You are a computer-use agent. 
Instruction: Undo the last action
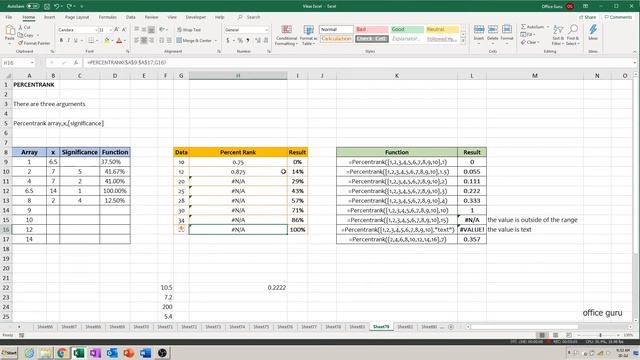pyautogui.click(x=57, y=6)
